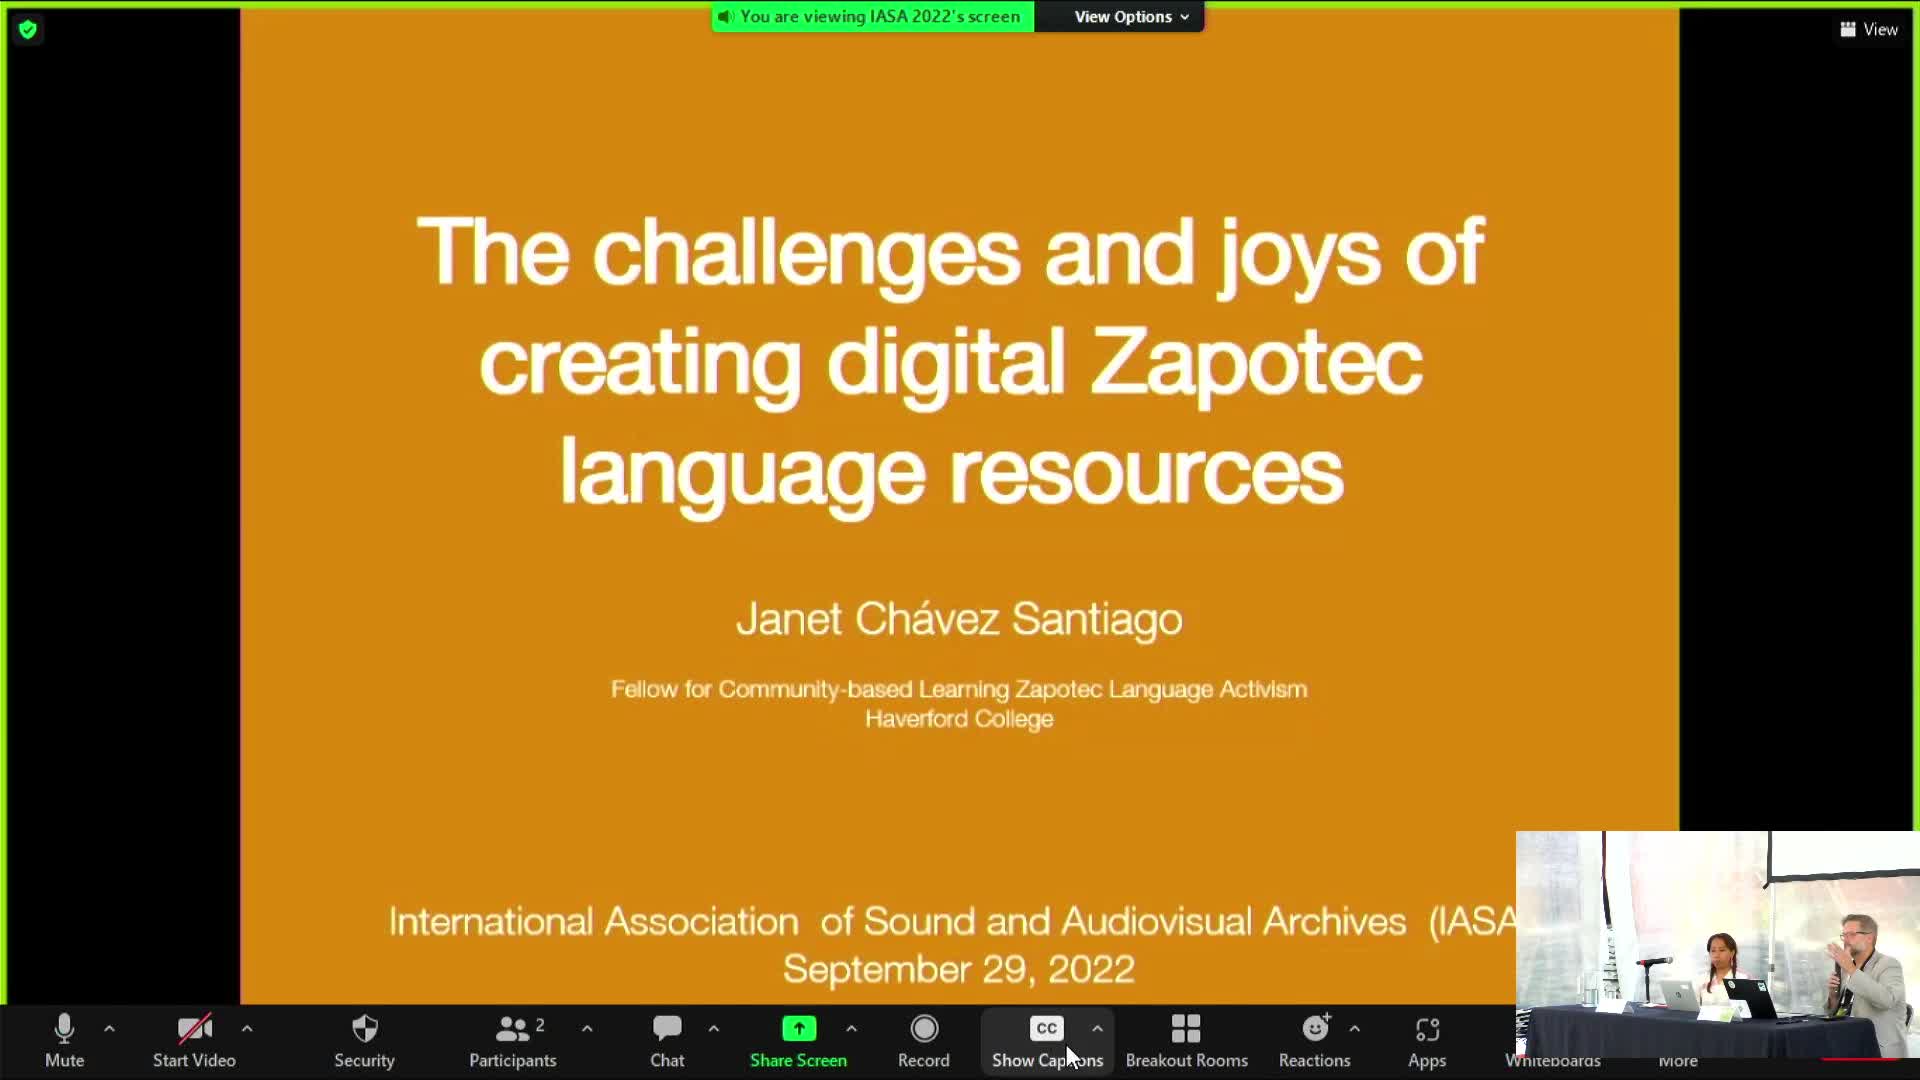Screen dimensions: 1920x1080
Task: Click the speaker video thumbnail
Action: (x=1717, y=945)
